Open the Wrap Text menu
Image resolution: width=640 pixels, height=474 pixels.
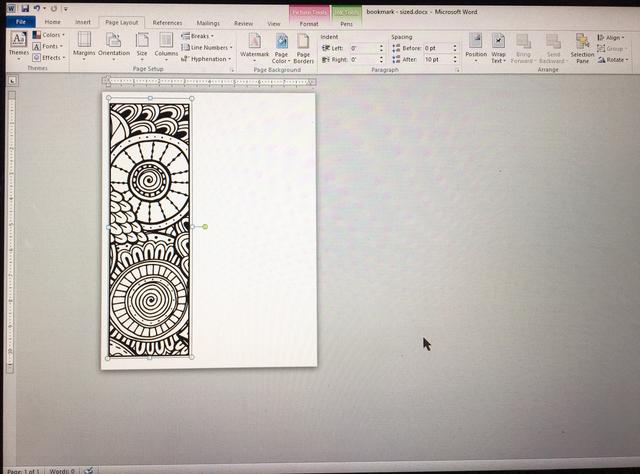click(x=498, y=48)
